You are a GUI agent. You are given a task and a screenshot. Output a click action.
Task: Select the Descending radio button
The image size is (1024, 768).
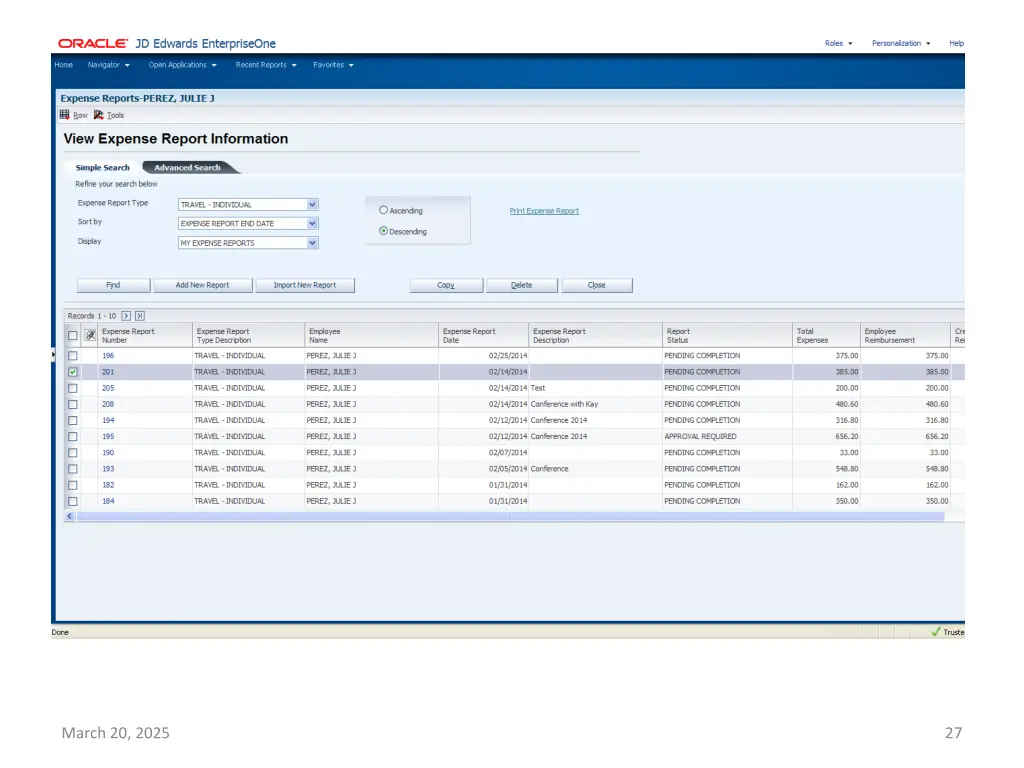[x=383, y=231]
